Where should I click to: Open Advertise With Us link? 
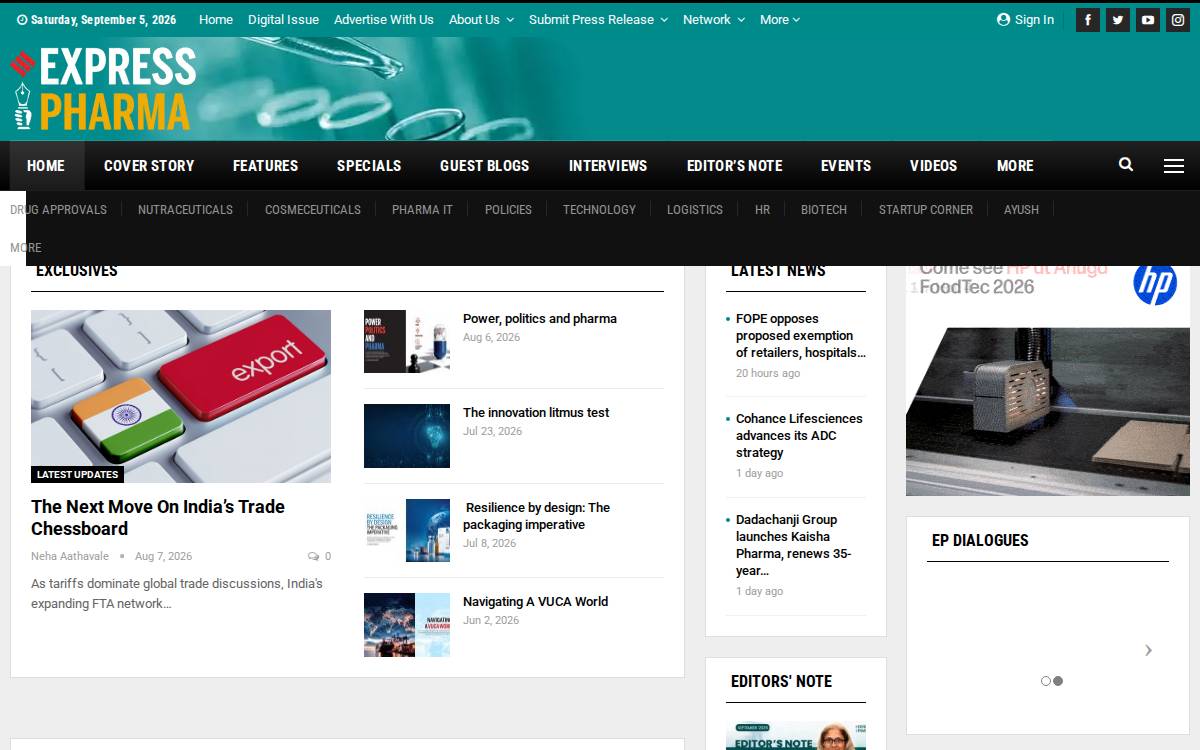pyautogui.click(x=384, y=19)
